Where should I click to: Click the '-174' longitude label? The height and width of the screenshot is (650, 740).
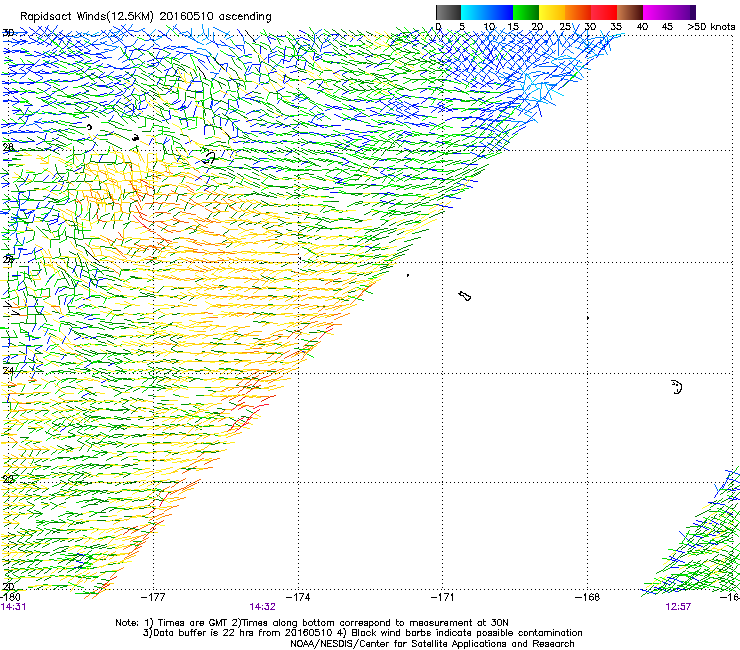tap(298, 597)
